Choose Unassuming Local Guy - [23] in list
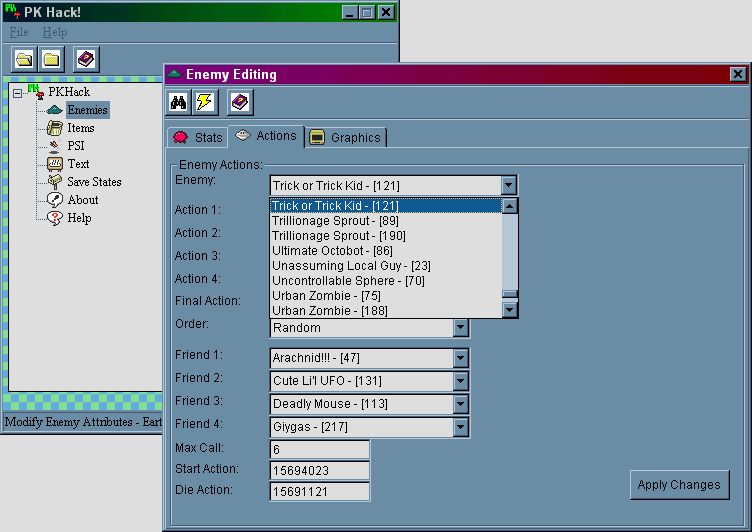 (x=386, y=266)
